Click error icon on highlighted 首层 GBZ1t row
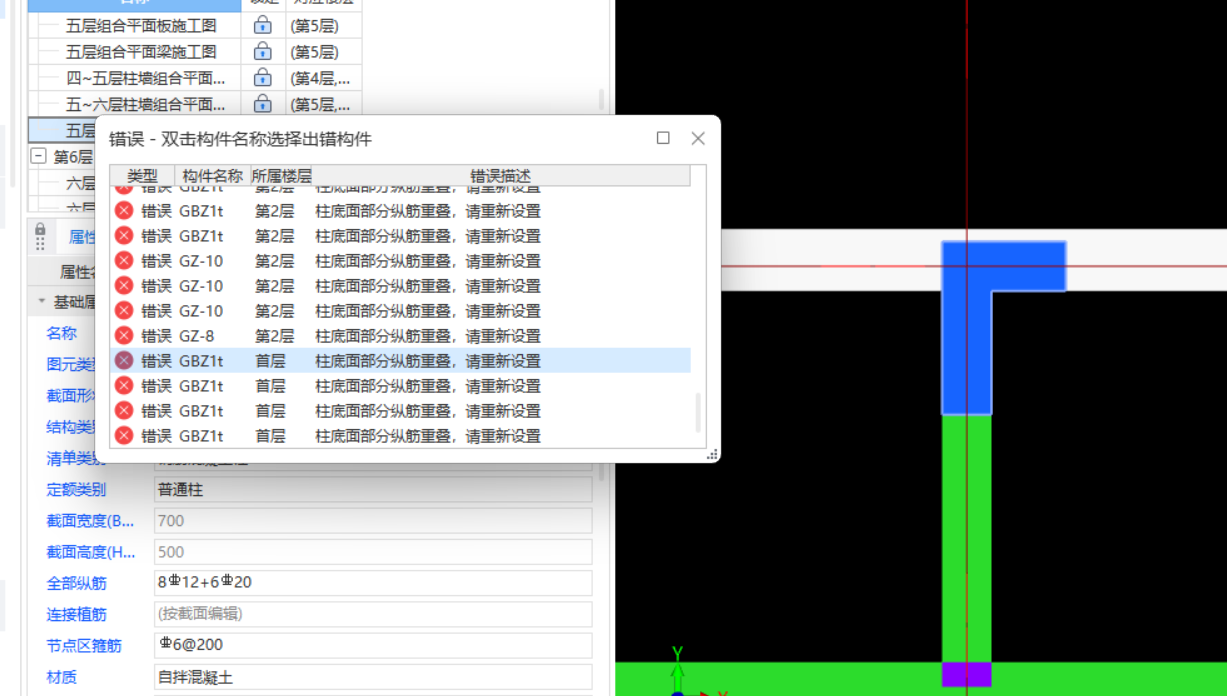The image size is (1227, 696). (125, 360)
